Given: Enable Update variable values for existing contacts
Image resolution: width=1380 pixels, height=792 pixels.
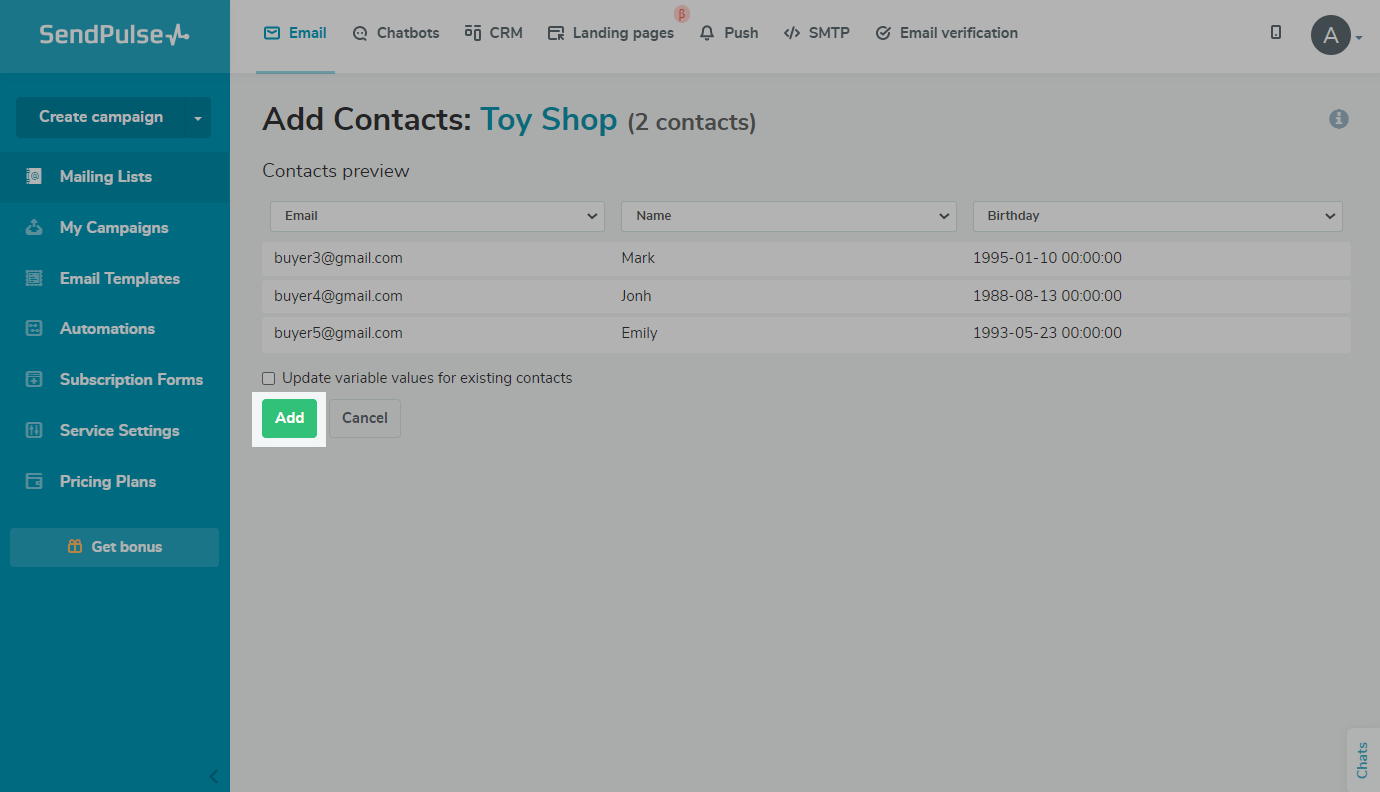Looking at the screenshot, I should (268, 378).
